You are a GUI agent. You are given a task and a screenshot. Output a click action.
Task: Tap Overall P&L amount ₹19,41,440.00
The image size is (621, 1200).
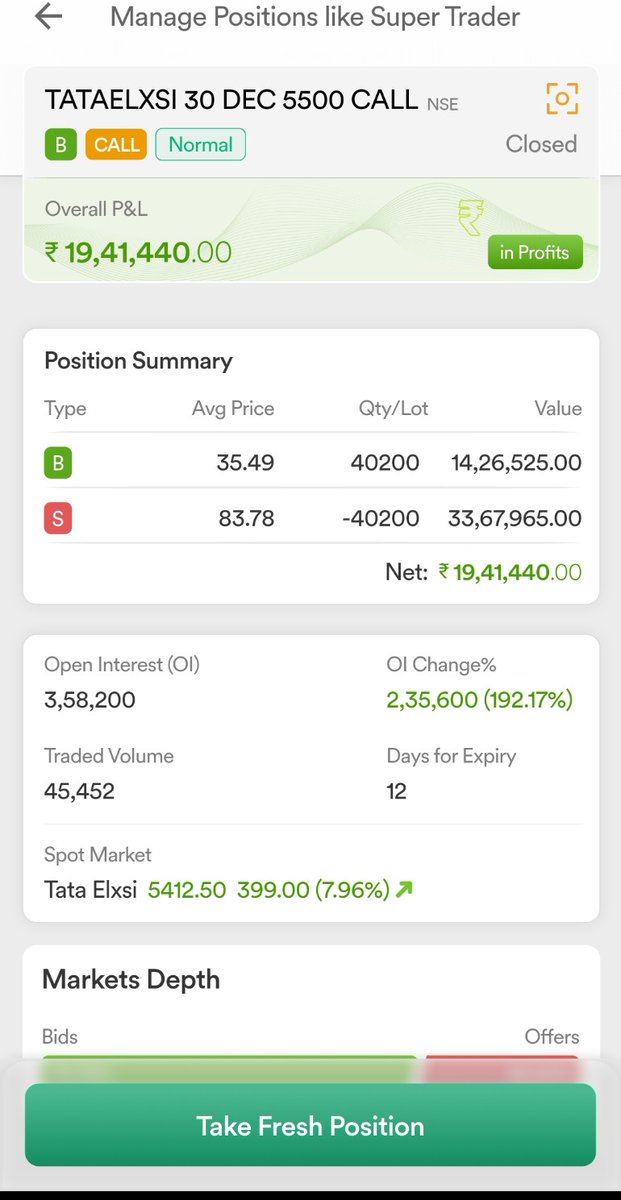[138, 252]
